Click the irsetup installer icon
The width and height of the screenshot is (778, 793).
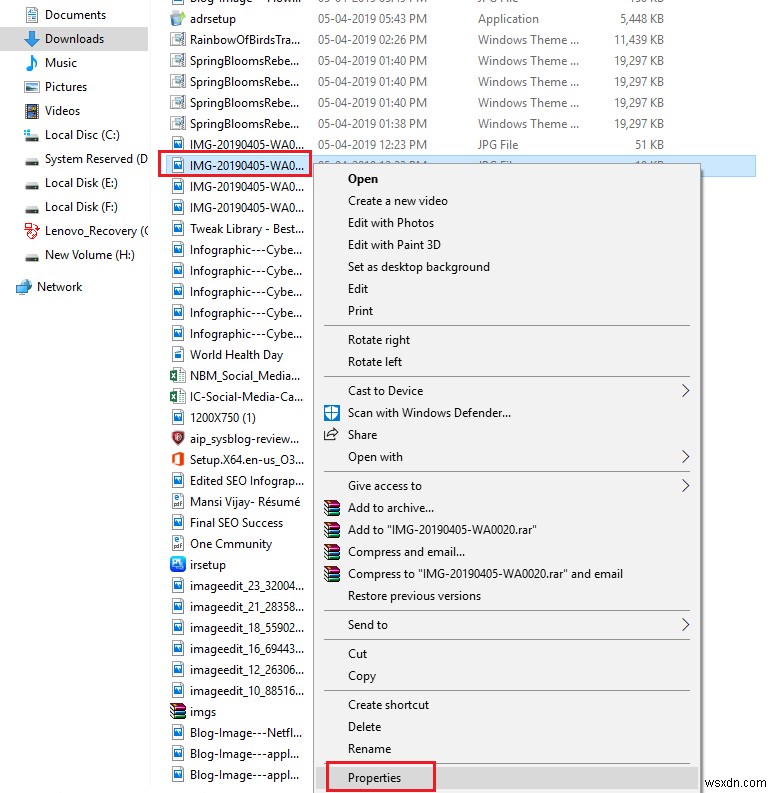[x=178, y=564]
